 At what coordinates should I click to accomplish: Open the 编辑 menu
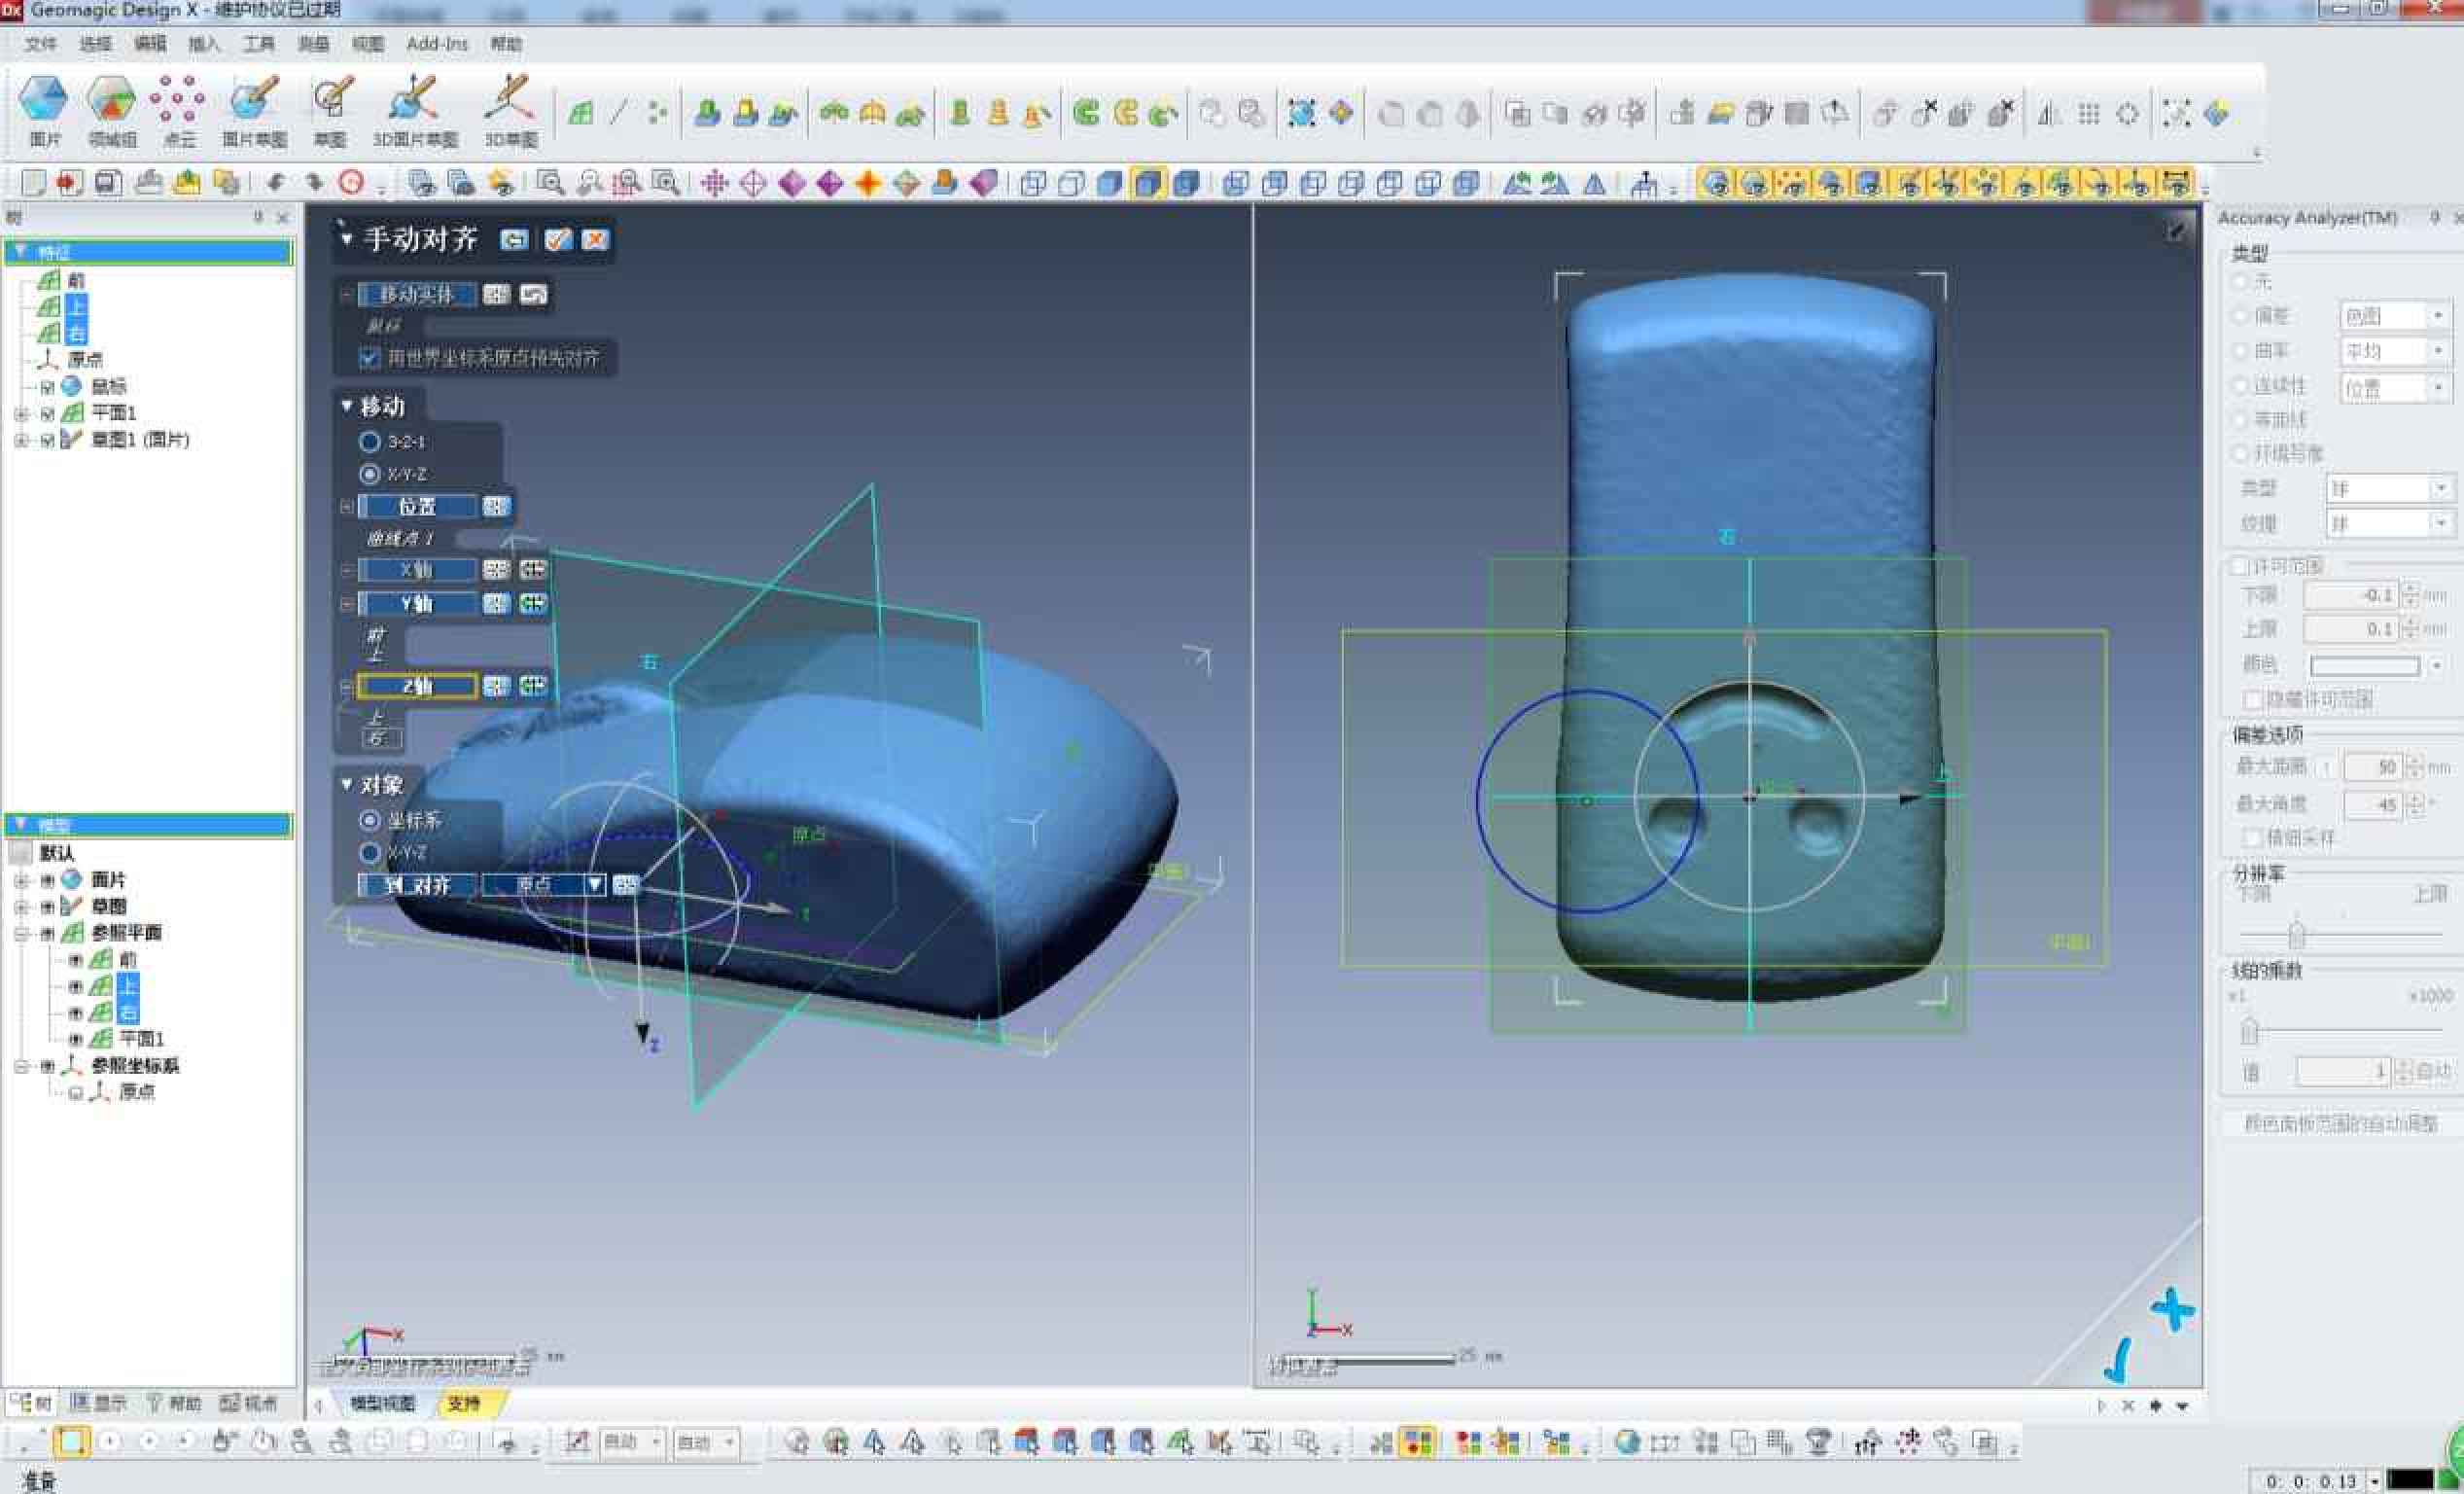click(x=150, y=44)
